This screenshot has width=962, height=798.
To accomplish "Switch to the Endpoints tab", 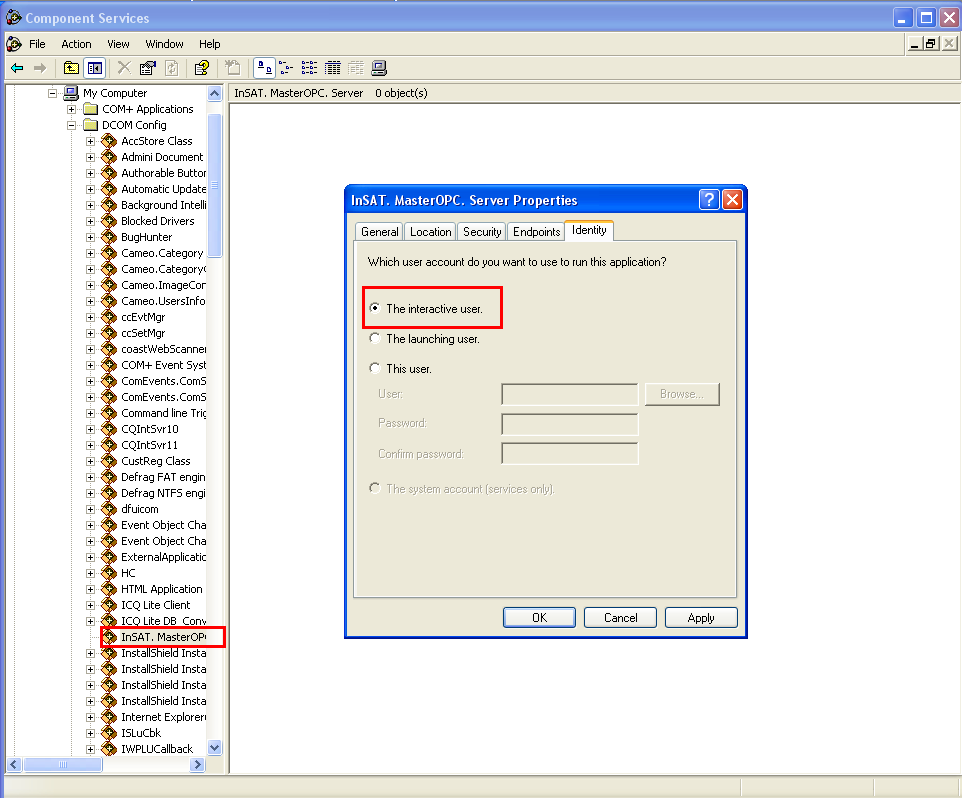I will tap(536, 232).
